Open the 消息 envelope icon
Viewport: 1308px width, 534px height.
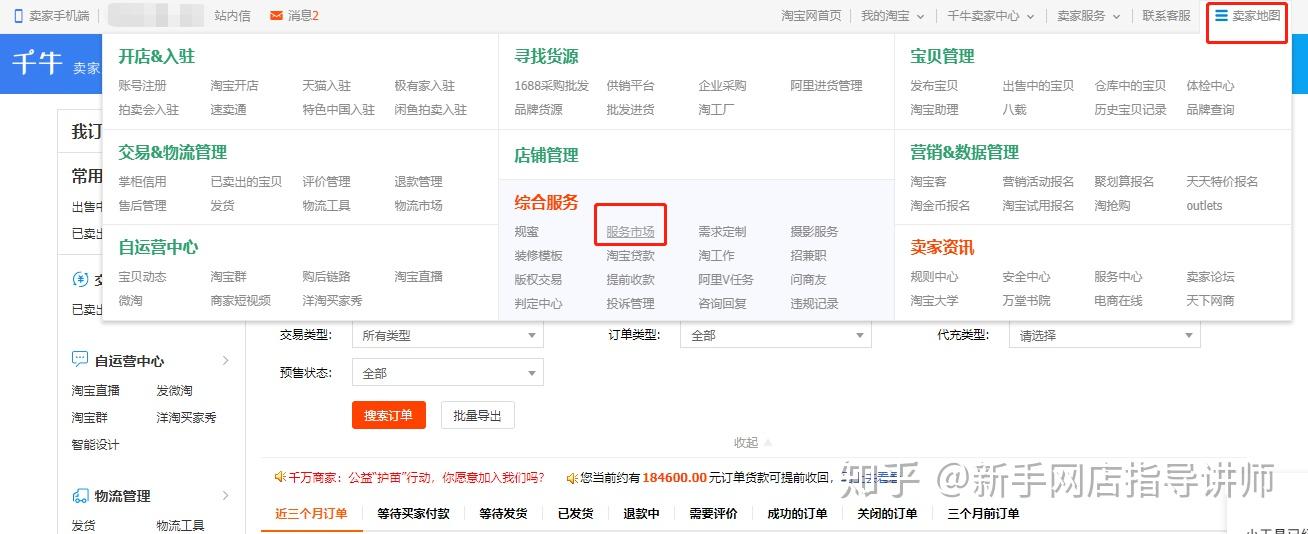click(x=275, y=16)
